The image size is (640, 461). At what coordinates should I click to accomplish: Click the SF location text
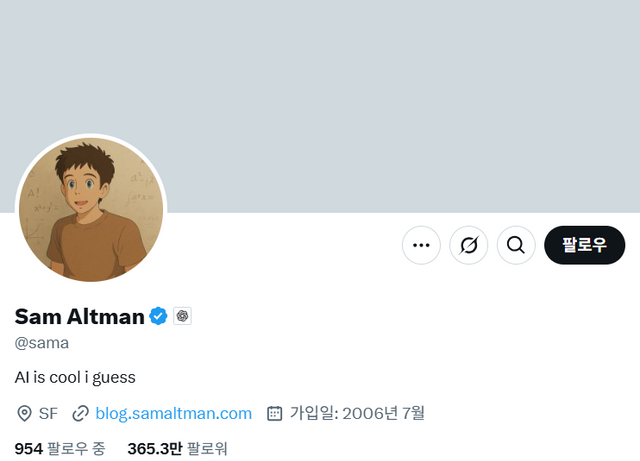pos(48,413)
